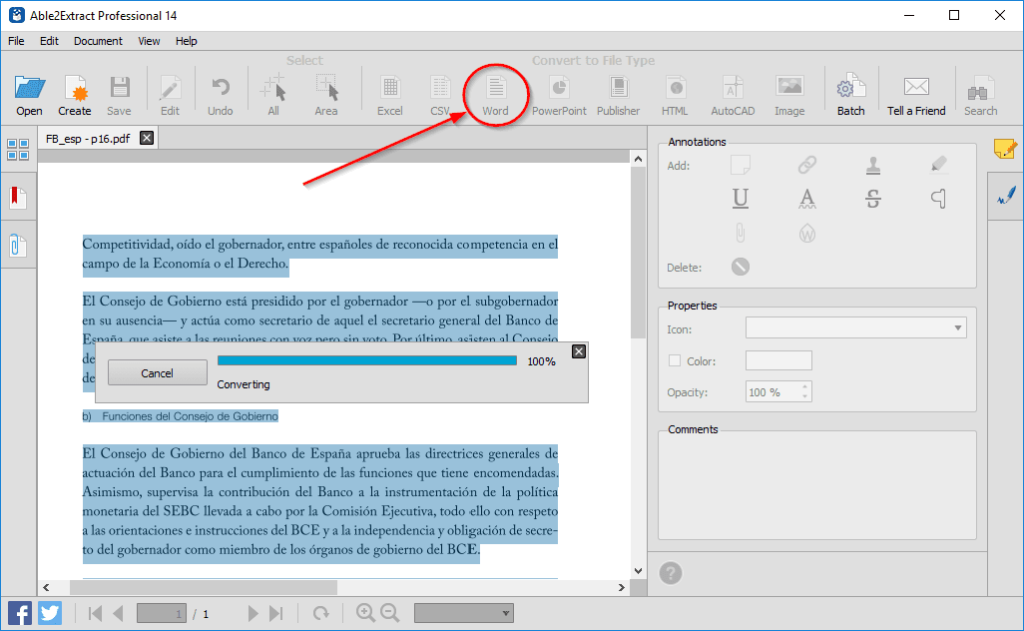Select the Excel conversion tool
The height and width of the screenshot is (631, 1024).
point(389,95)
